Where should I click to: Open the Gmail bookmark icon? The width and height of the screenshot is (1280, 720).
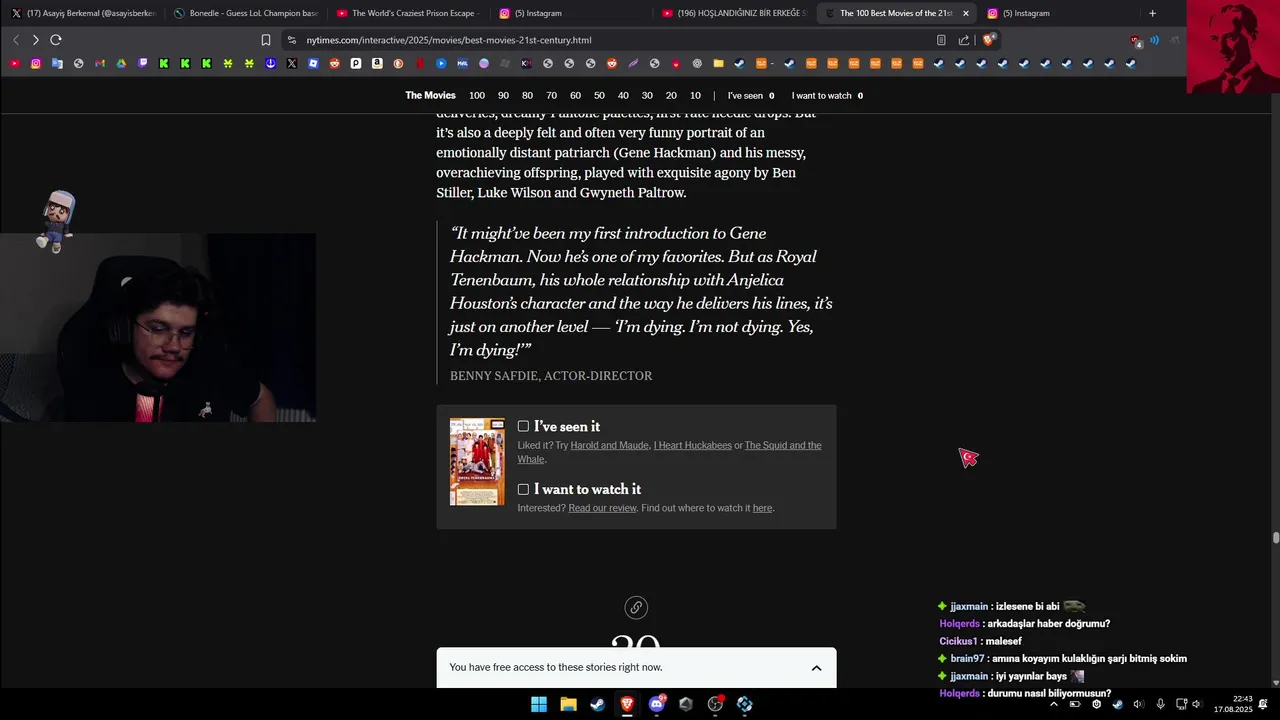100,63
